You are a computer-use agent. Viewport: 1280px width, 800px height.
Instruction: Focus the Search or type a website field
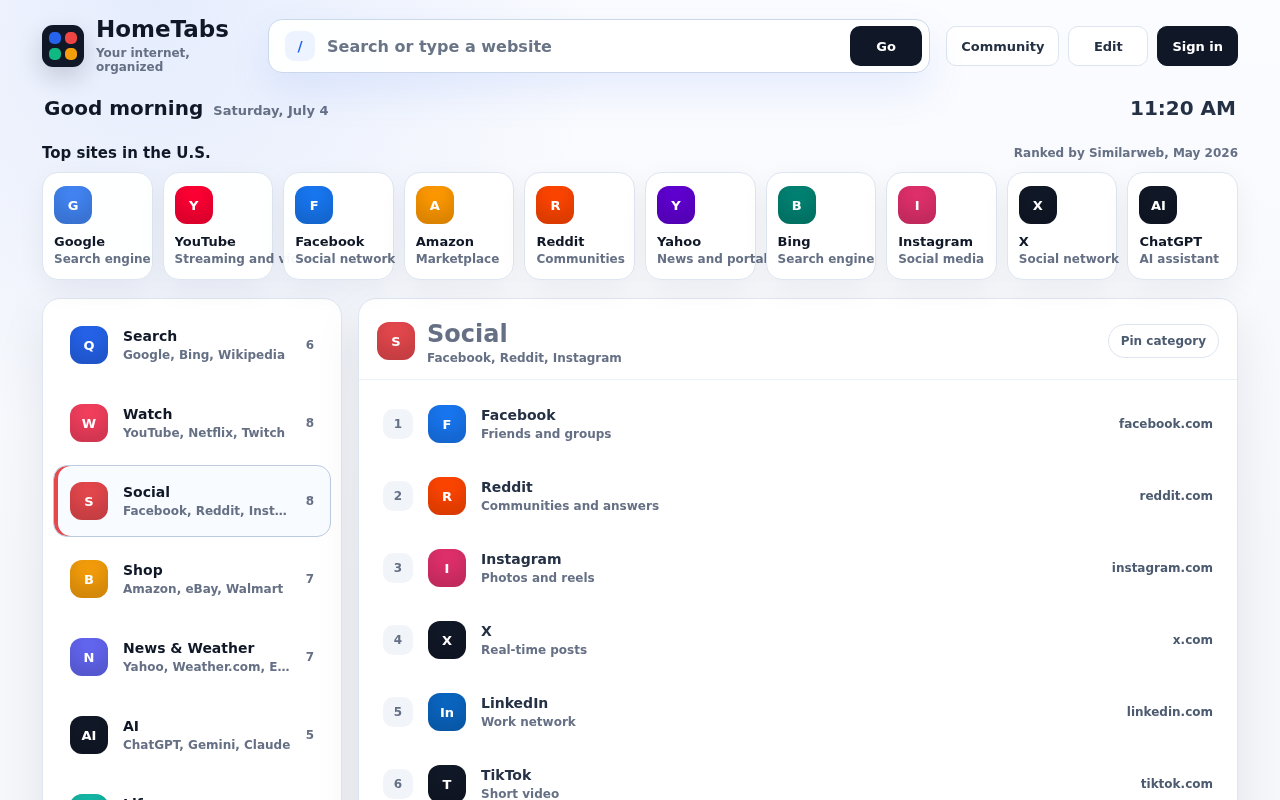(583, 46)
